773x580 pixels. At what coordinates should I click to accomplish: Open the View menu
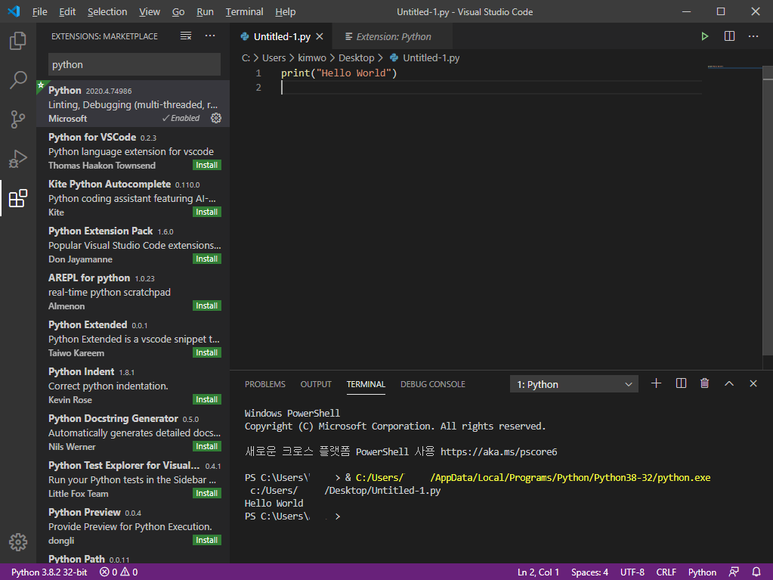coord(149,12)
